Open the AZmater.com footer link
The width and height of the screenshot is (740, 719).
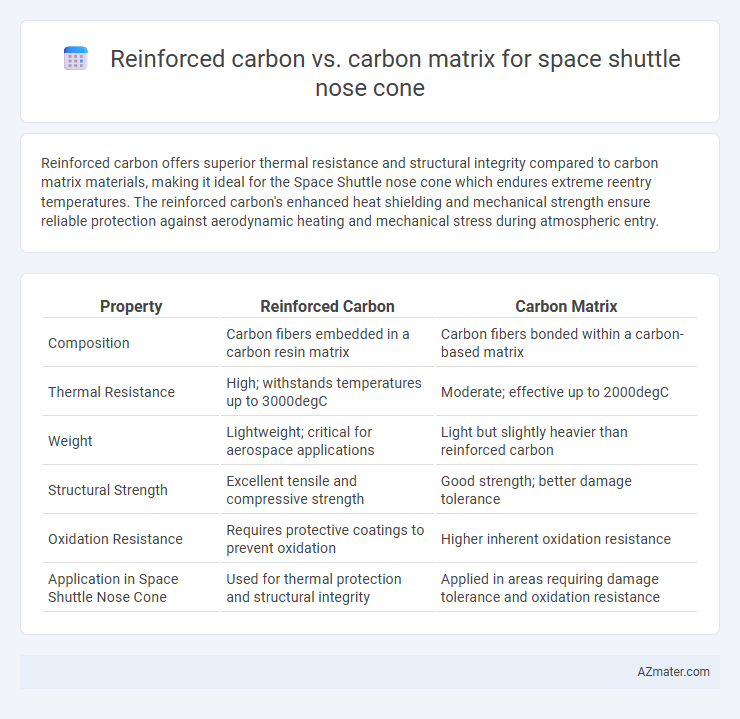(673, 672)
